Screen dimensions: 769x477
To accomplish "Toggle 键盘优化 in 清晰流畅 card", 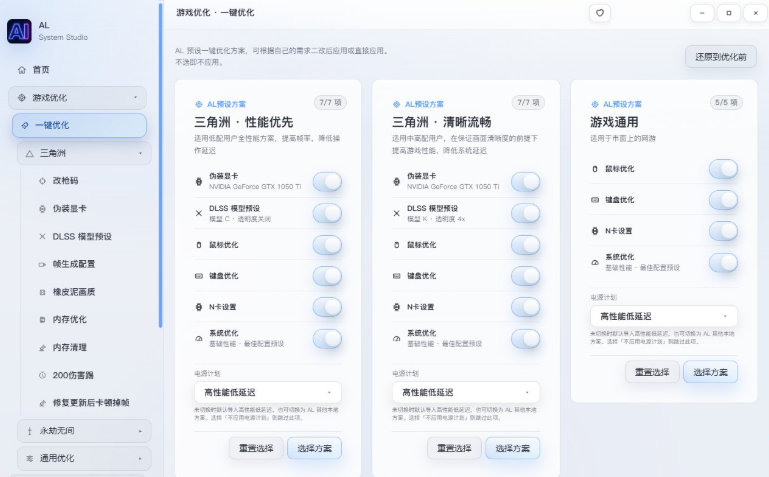I will coord(525,276).
